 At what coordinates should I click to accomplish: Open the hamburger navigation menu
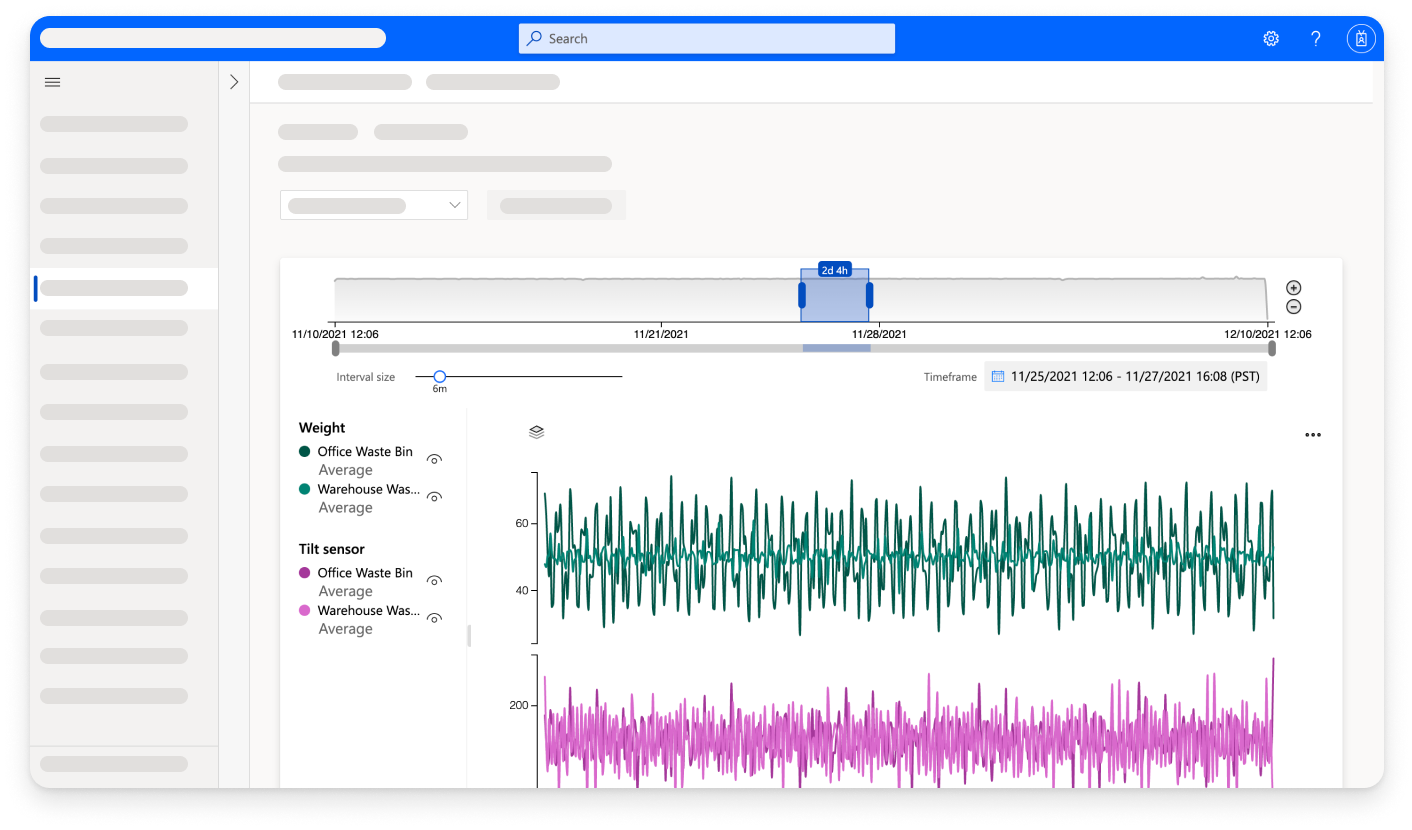pyautogui.click(x=52, y=81)
